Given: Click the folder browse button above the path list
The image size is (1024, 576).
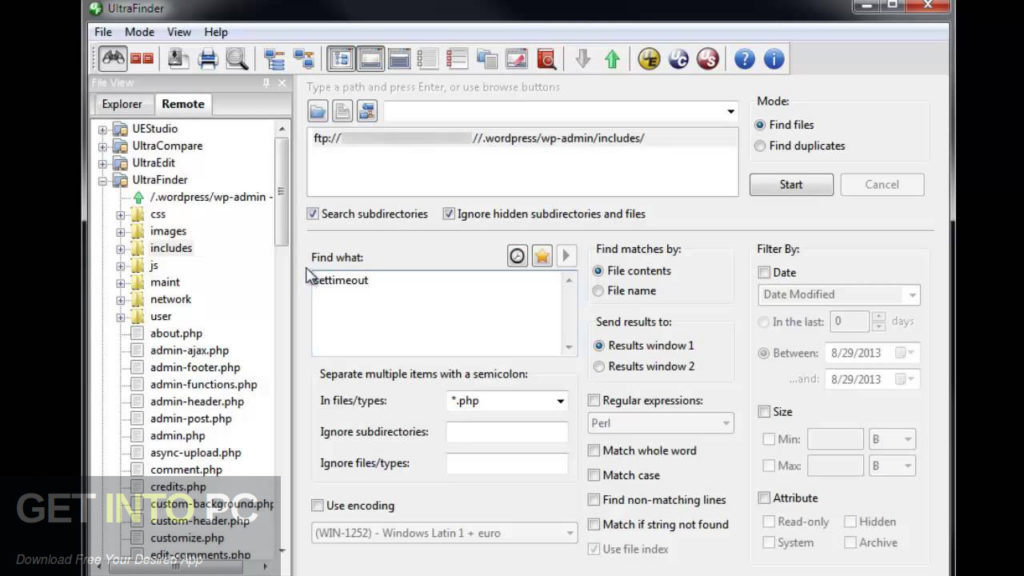Looking at the screenshot, I should tap(318, 111).
